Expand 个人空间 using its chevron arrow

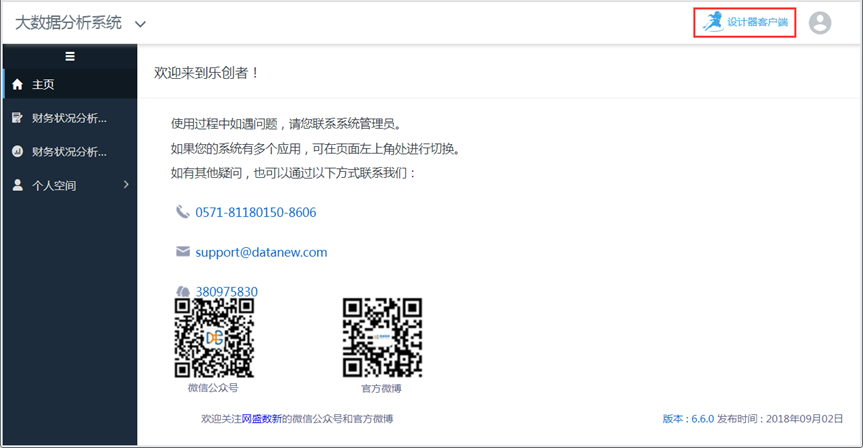126,184
